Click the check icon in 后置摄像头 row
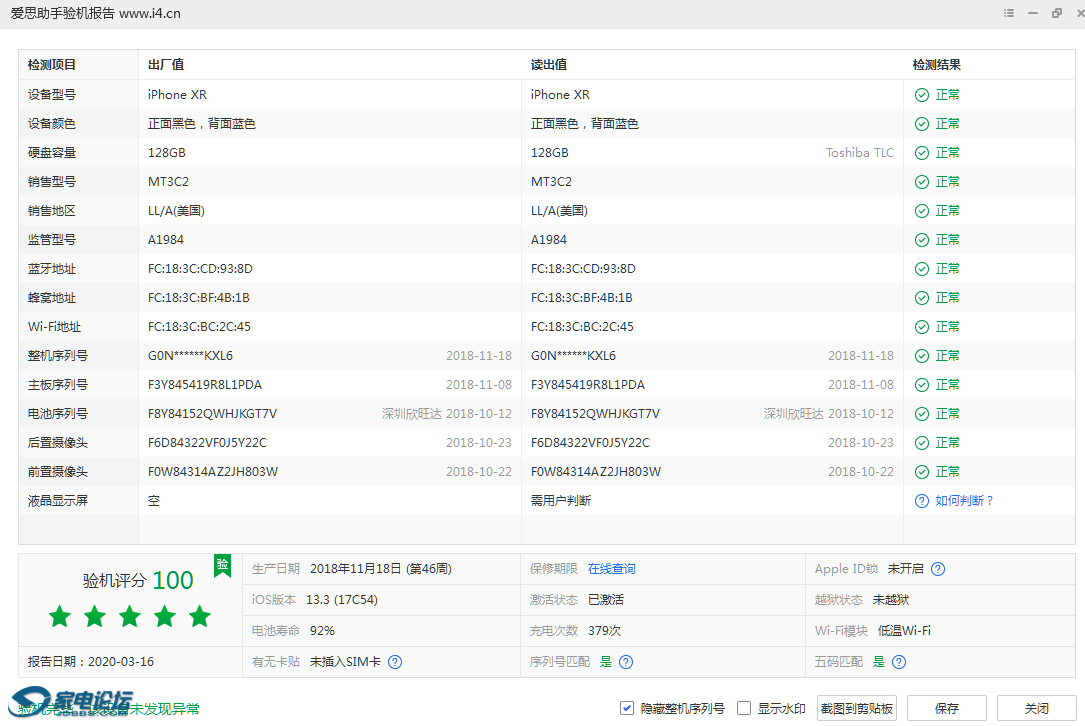Image resolution: width=1085 pixels, height=726 pixels. pos(922,443)
